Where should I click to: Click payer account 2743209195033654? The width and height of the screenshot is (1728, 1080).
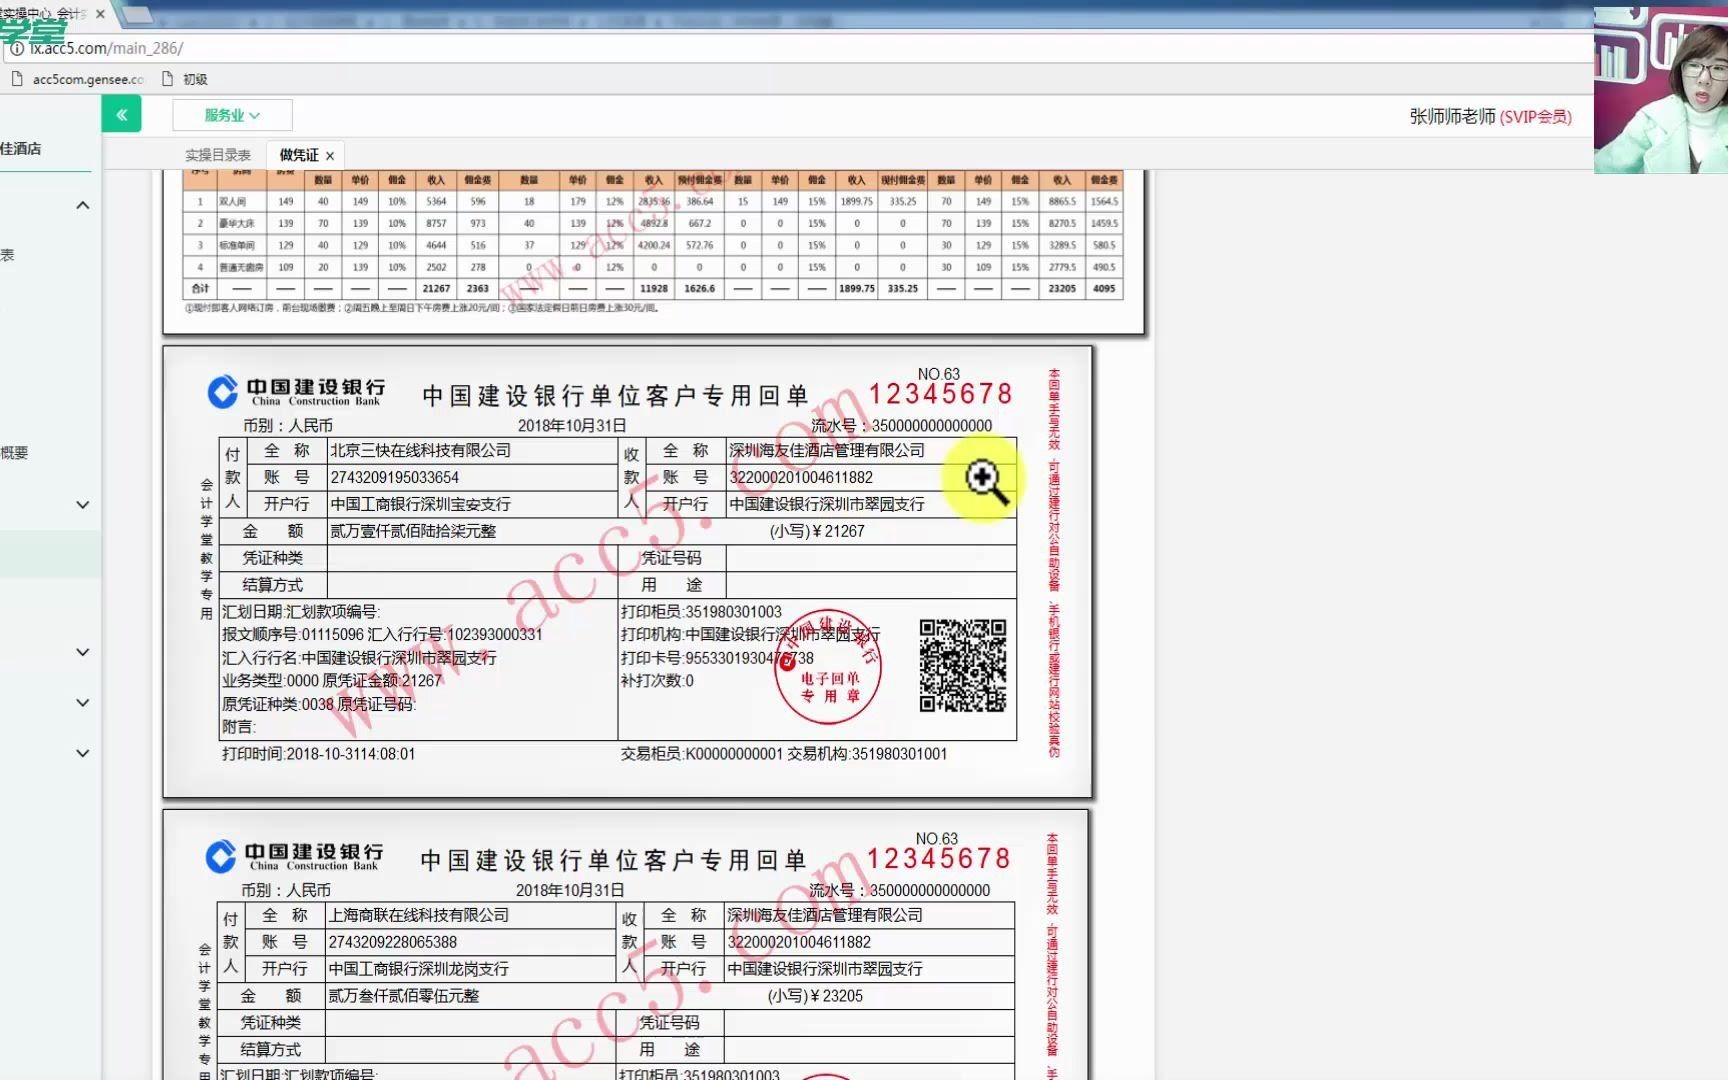point(395,478)
